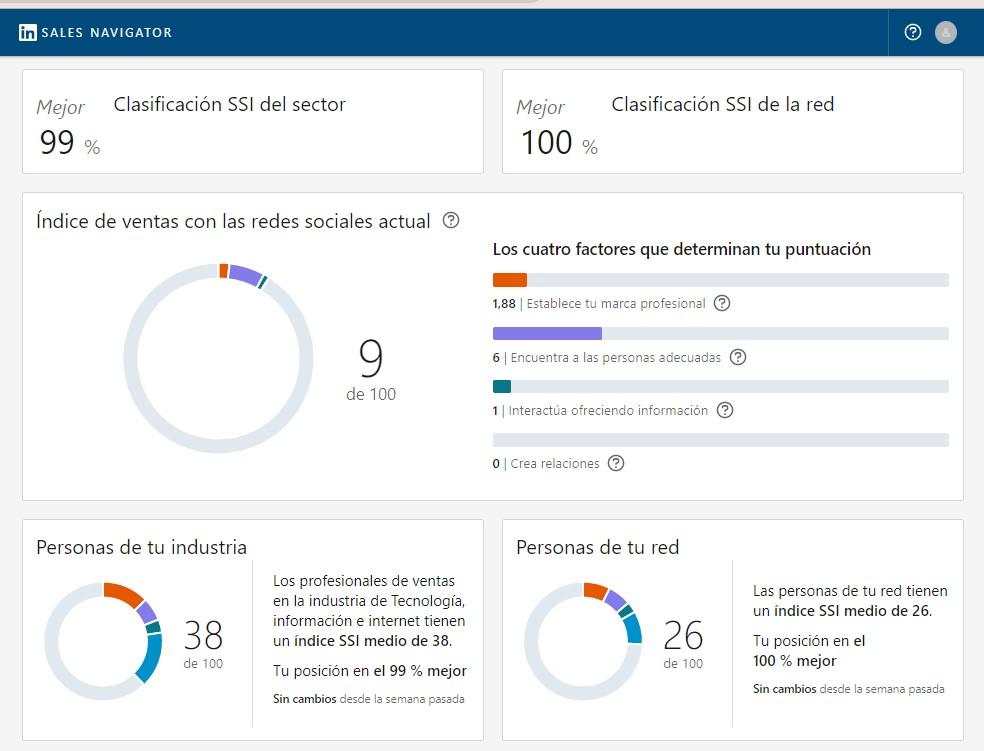Click the score 9 de 100
This screenshot has width=984, height=751.
pyautogui.click(x=371, y=370)
